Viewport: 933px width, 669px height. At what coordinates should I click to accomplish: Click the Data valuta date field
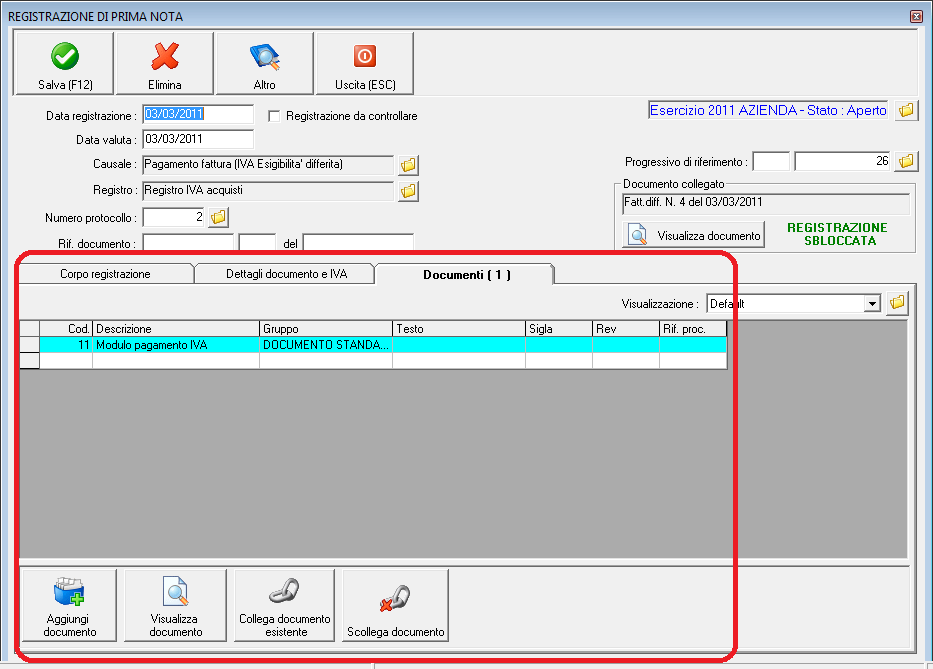point(198,139)
